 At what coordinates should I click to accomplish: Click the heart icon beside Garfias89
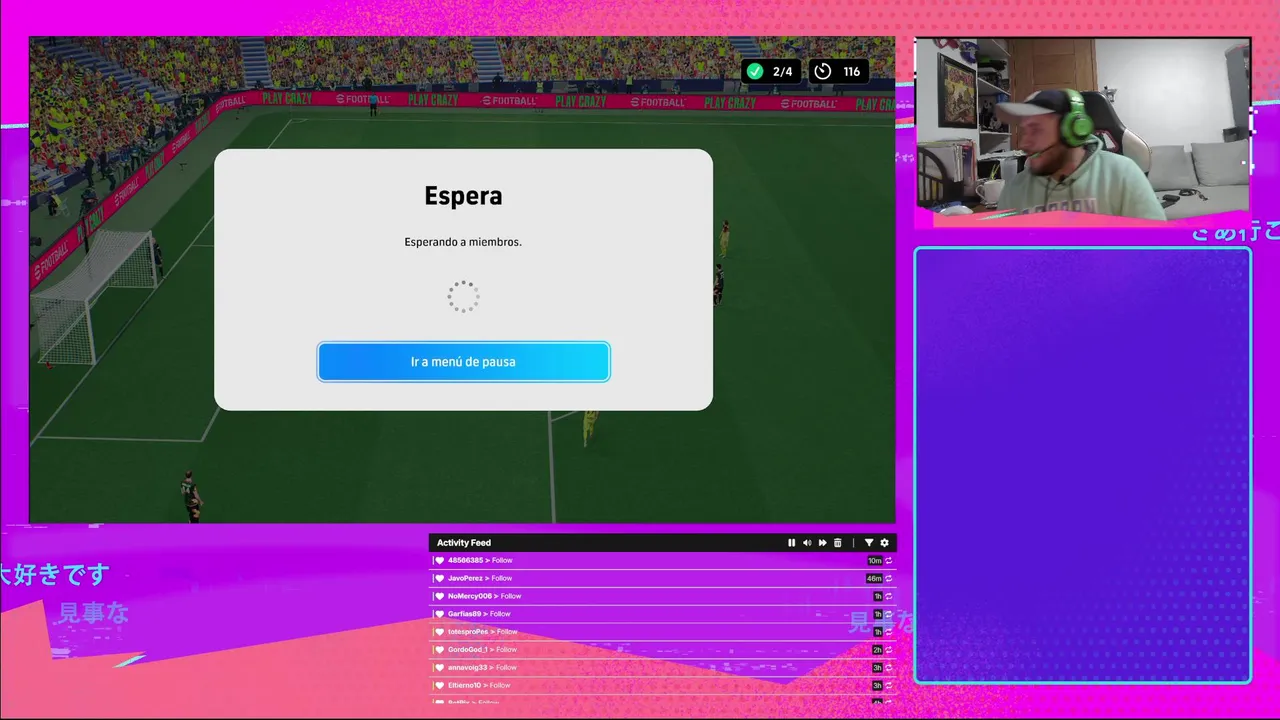(439, 614)
